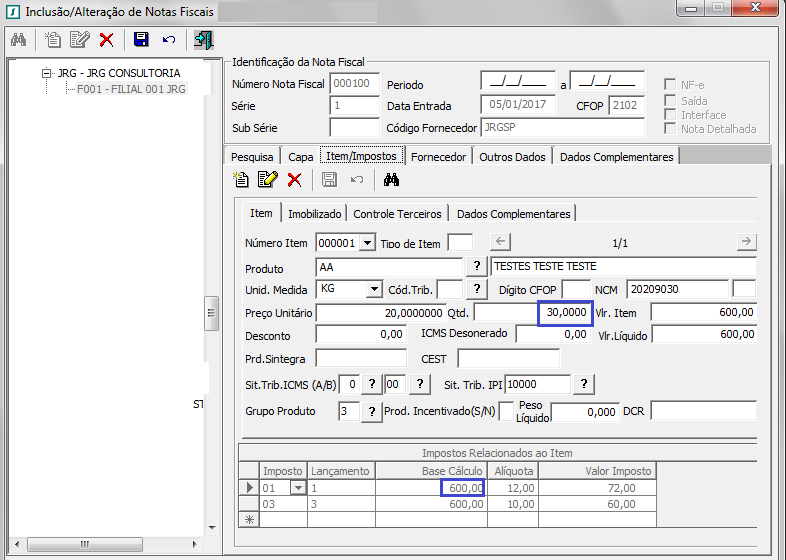
Task: Click the edit item pencil icon in item toolbar
Action: click(267, 180)
